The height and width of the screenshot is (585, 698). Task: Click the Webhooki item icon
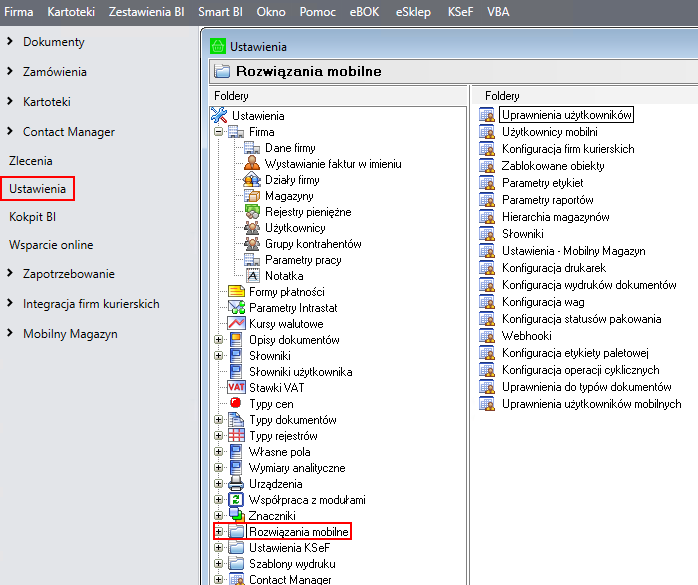pos(487,336)
